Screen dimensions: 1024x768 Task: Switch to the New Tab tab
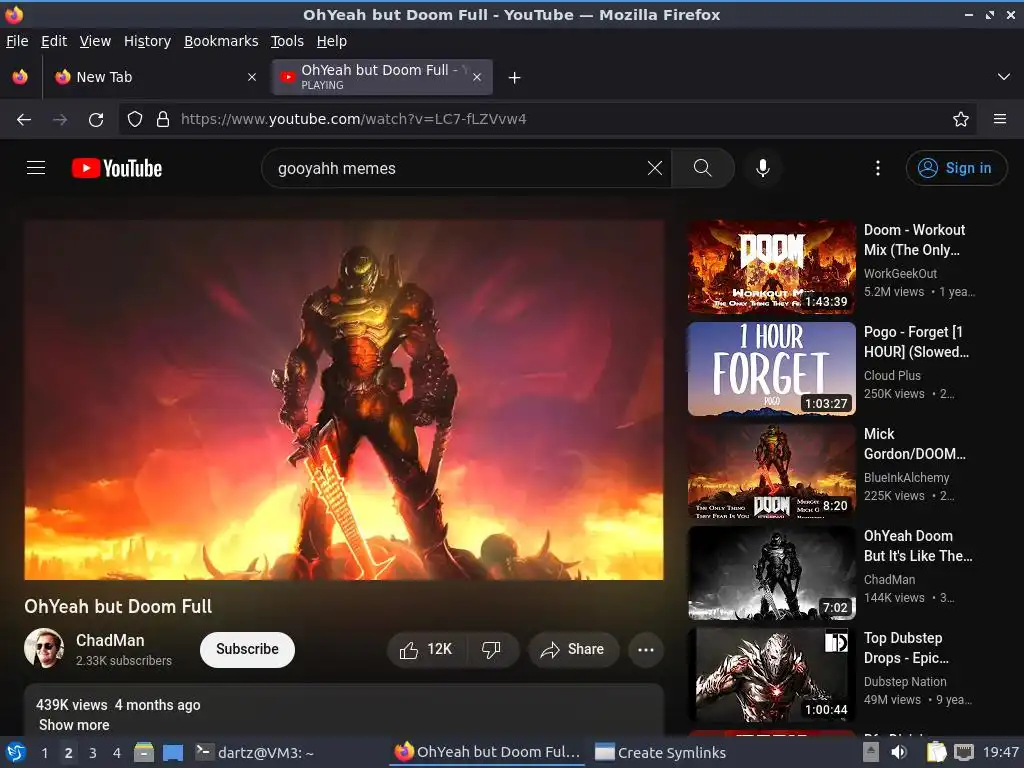156,77
